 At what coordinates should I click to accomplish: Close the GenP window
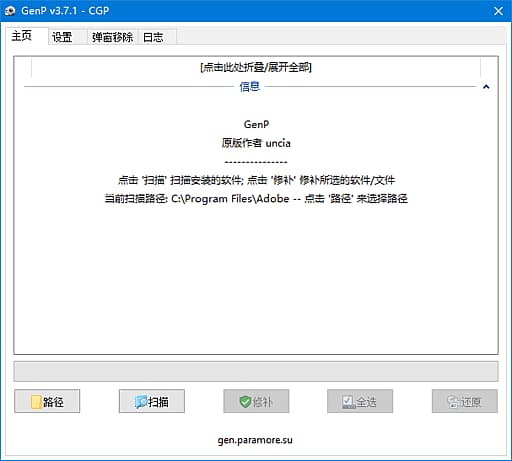click(x=498, y=11)
